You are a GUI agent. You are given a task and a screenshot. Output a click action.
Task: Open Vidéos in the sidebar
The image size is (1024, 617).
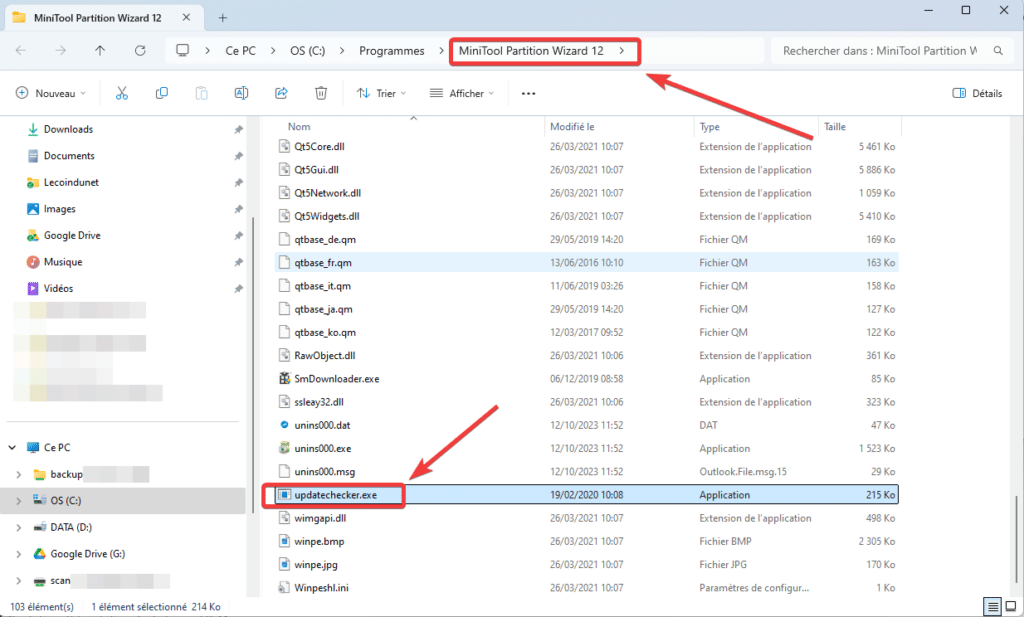(58, 288)
